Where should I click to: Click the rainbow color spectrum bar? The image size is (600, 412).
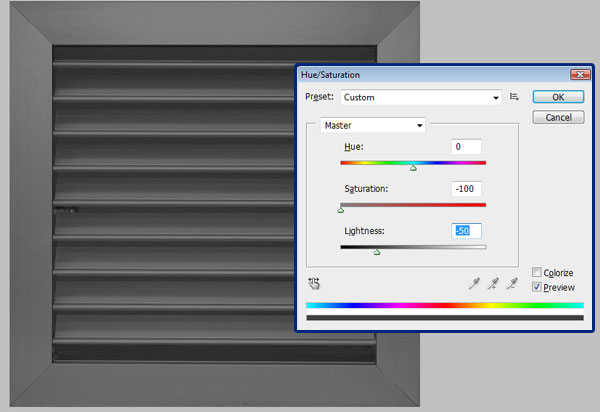(x=445, y=305)
